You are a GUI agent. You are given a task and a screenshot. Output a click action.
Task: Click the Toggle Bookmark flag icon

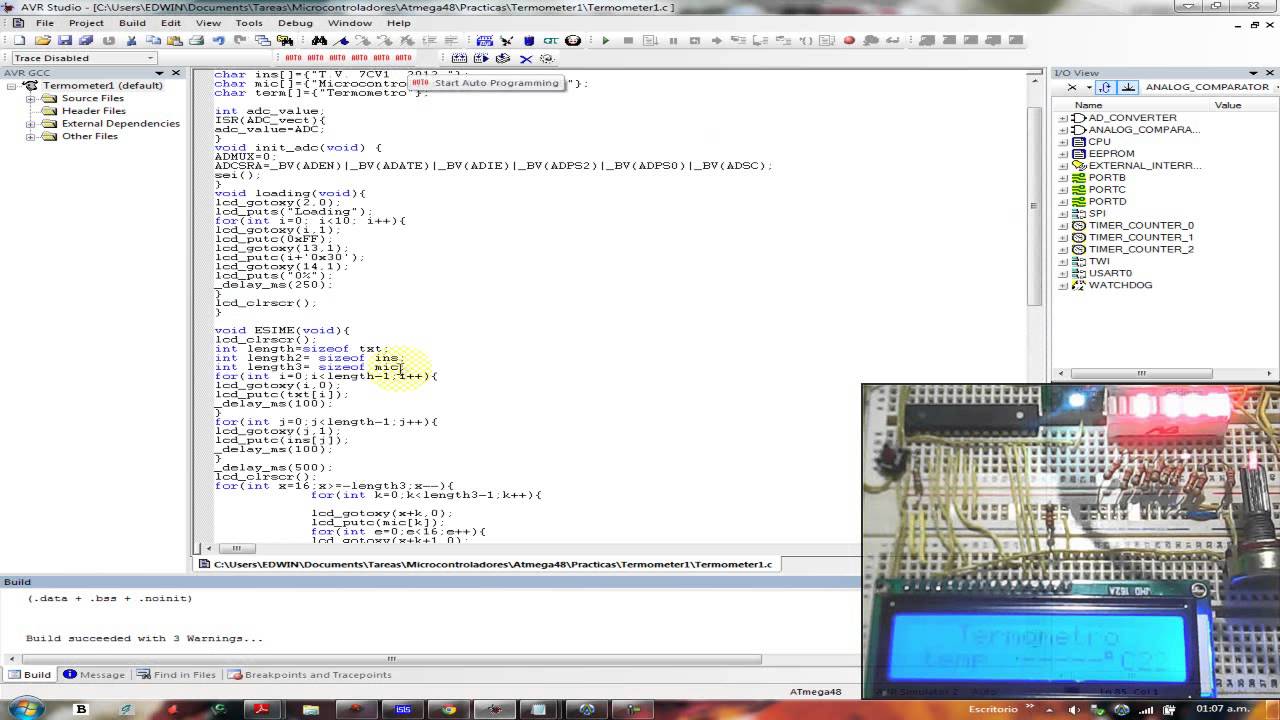(341, 41)
